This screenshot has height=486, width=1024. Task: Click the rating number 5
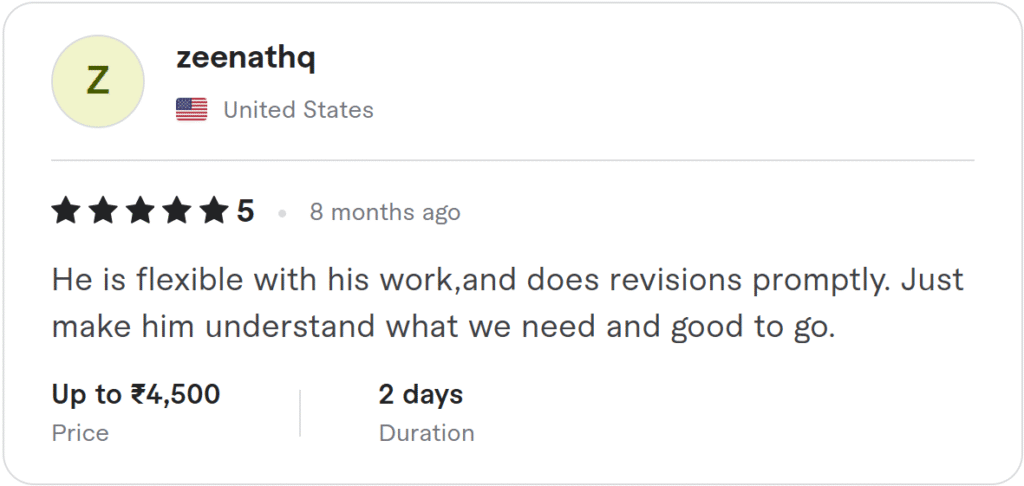[245, 212]
